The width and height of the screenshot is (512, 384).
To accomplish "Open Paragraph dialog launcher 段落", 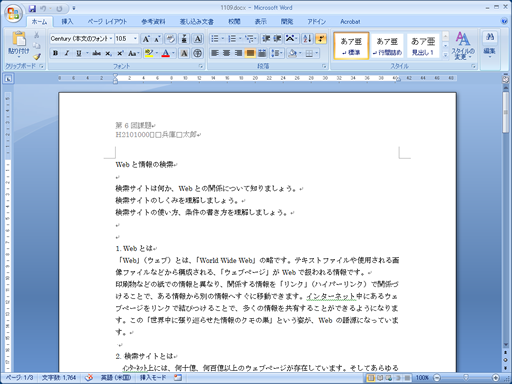I will 324,66.
